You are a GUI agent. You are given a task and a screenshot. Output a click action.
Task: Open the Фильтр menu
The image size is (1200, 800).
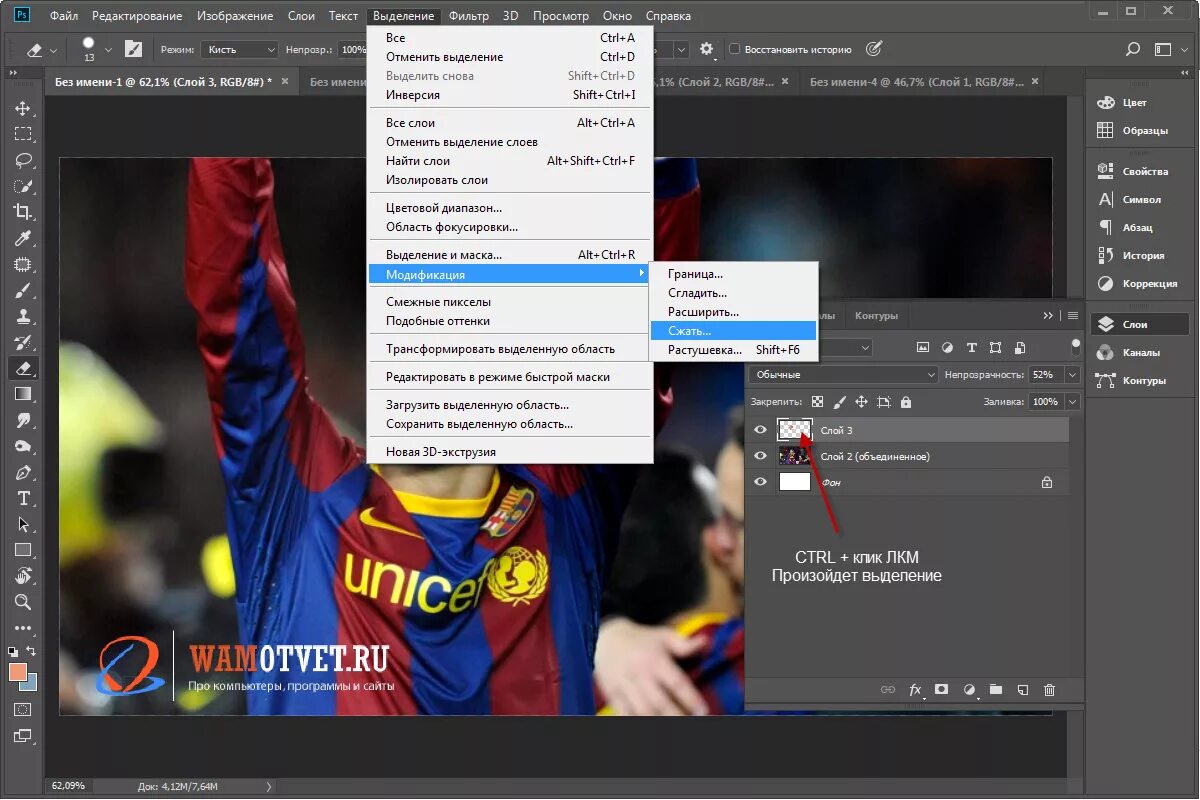coord(469,16)
